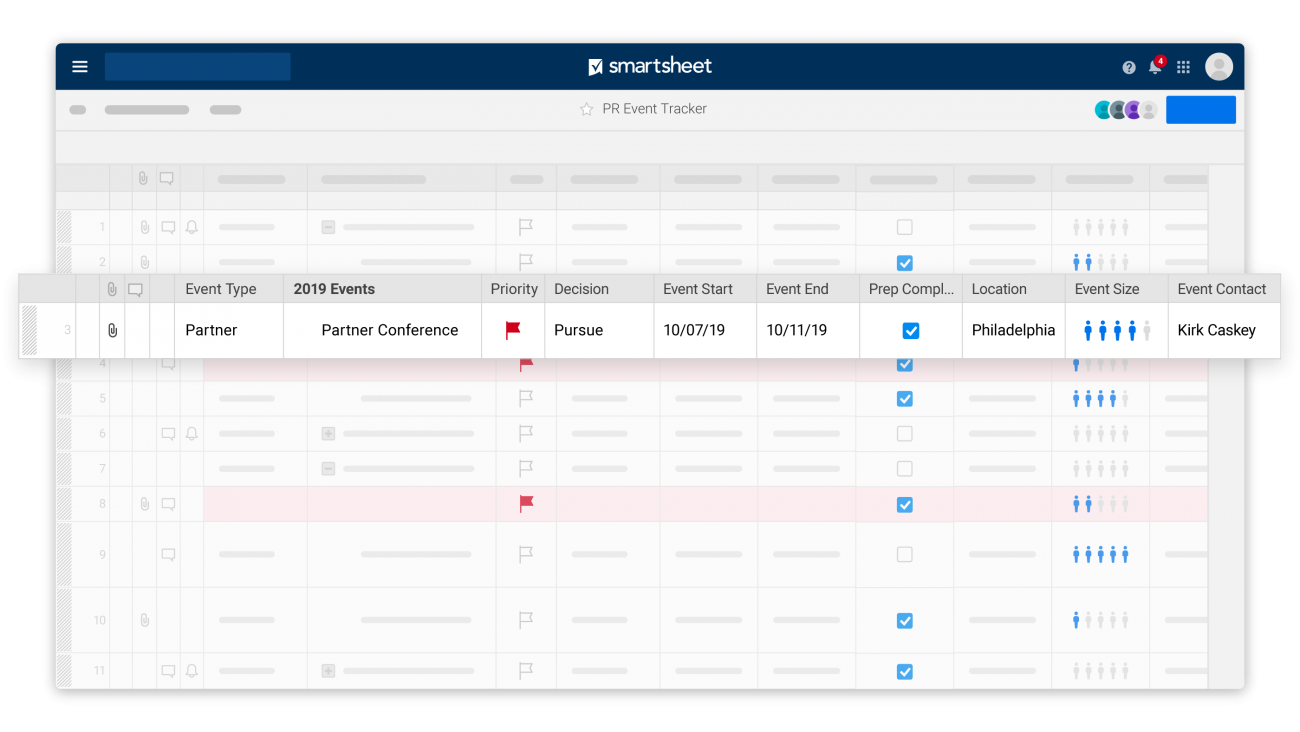Open the comment icon on row 4
This screenshot has height=732, width=1300.
(168, 364)
